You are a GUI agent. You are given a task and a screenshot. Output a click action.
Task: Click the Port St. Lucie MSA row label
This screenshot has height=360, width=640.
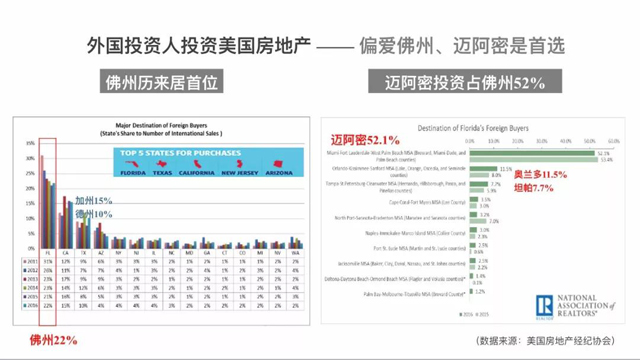[x=420, y=248]
